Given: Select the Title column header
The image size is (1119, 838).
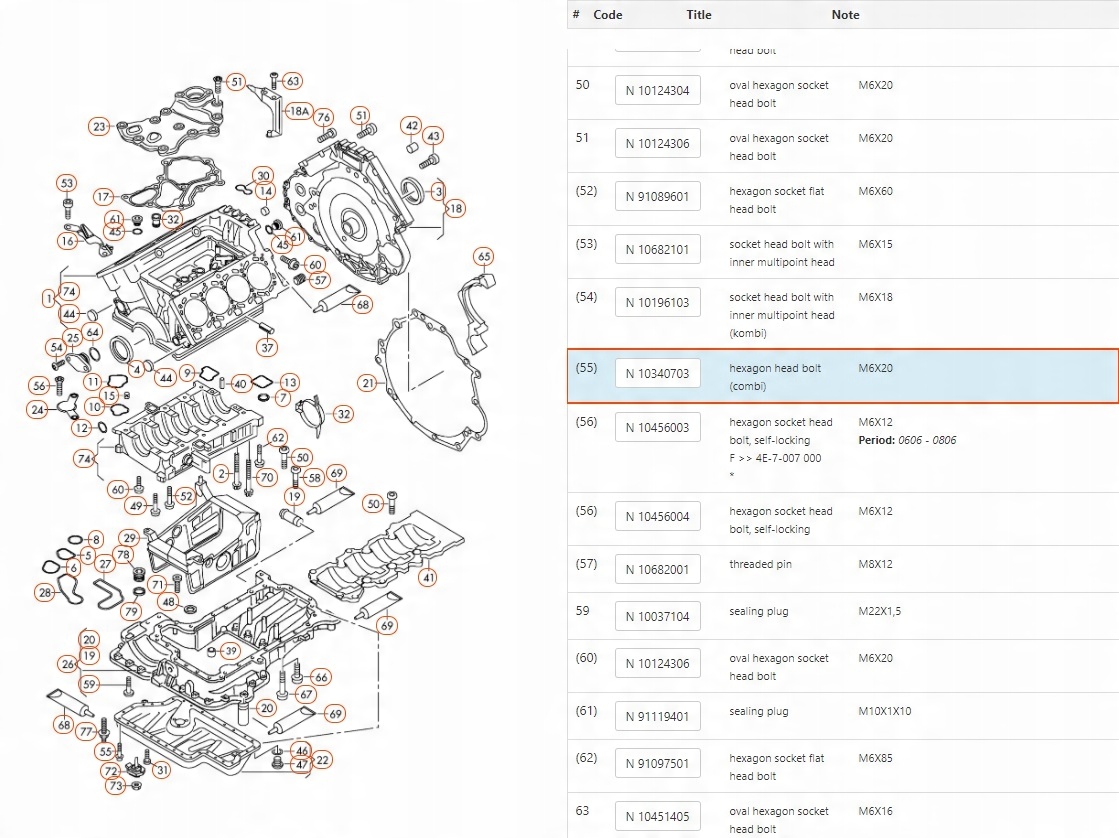Looking at the screenshot, I should [x=699, y=14].
